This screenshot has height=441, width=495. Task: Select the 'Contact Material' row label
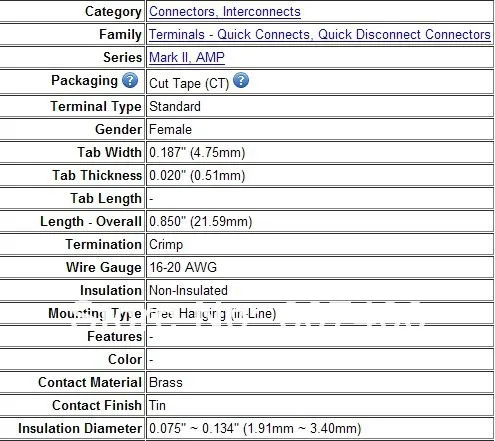coord(90,383)
